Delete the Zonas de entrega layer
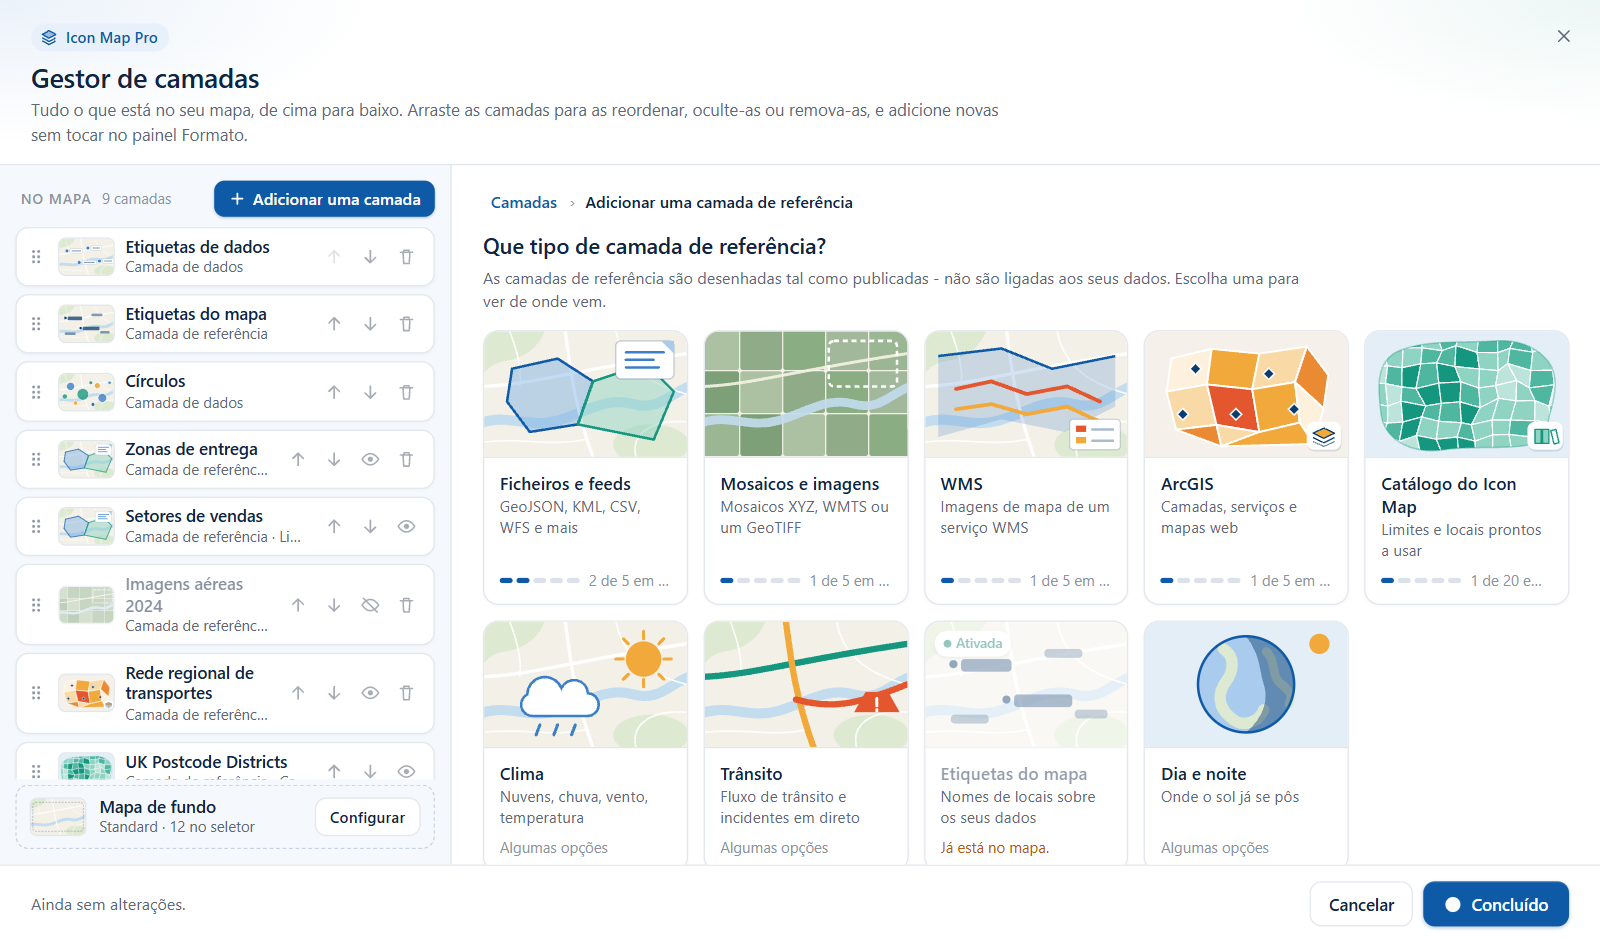The image size is (1600, 942). click(x=406, y=460)
